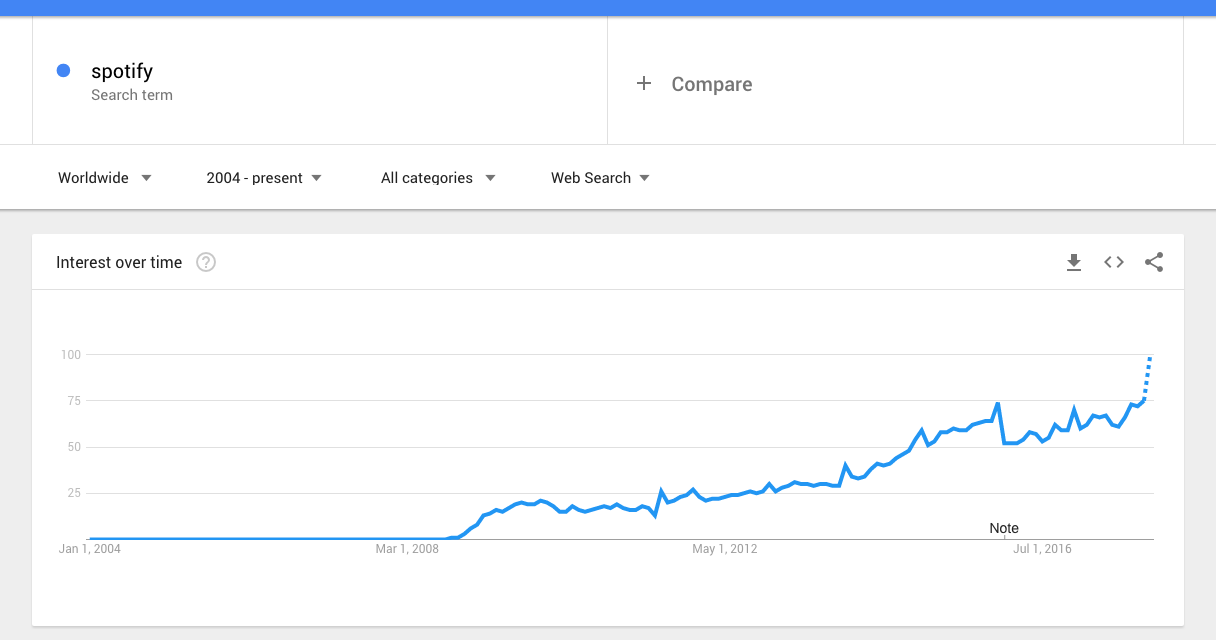Image resolution: width=1216 pixels, height=640 pixels.
Task: Click the dotted forecast line segment
Action: 1148,378
